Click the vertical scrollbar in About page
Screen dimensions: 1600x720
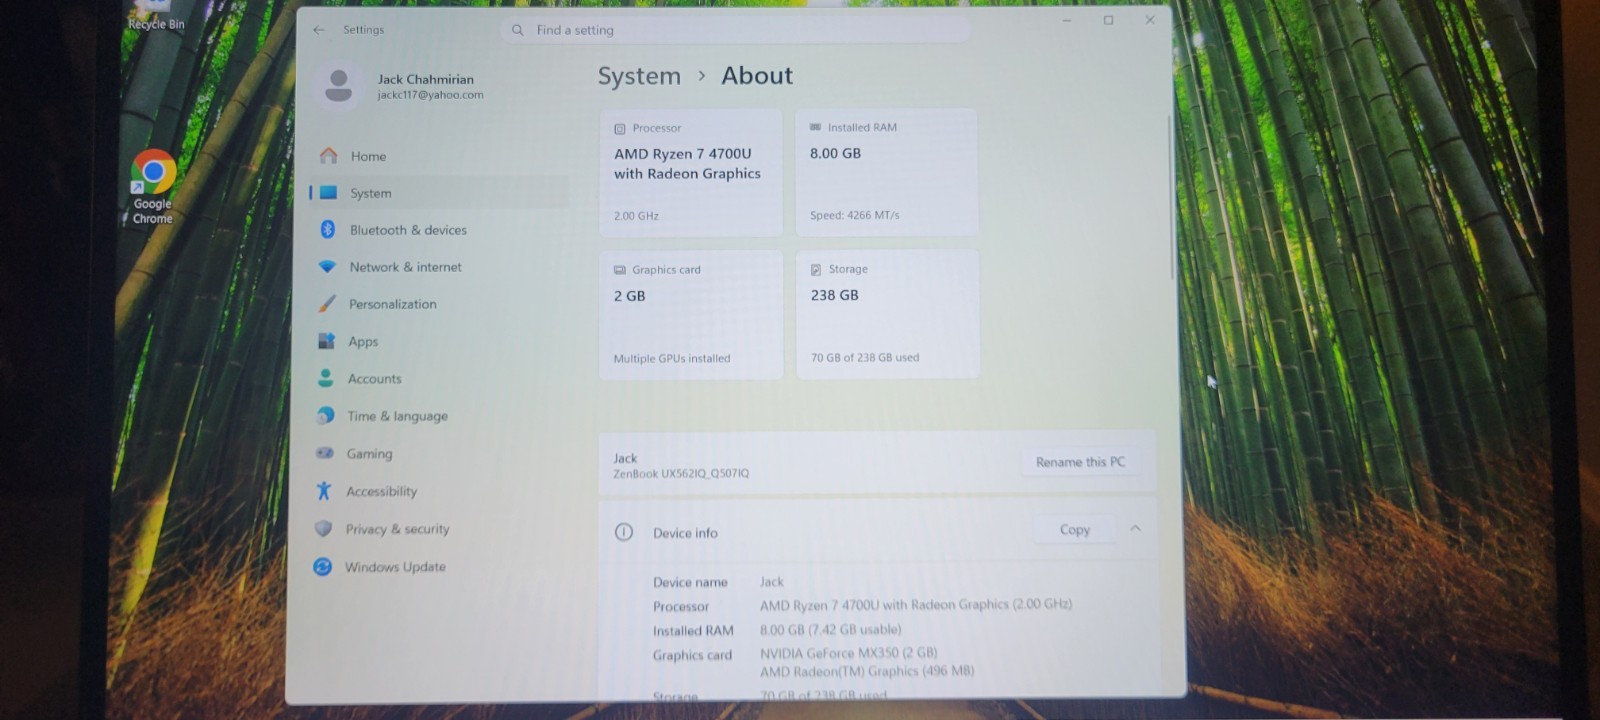click(1171, 197)
